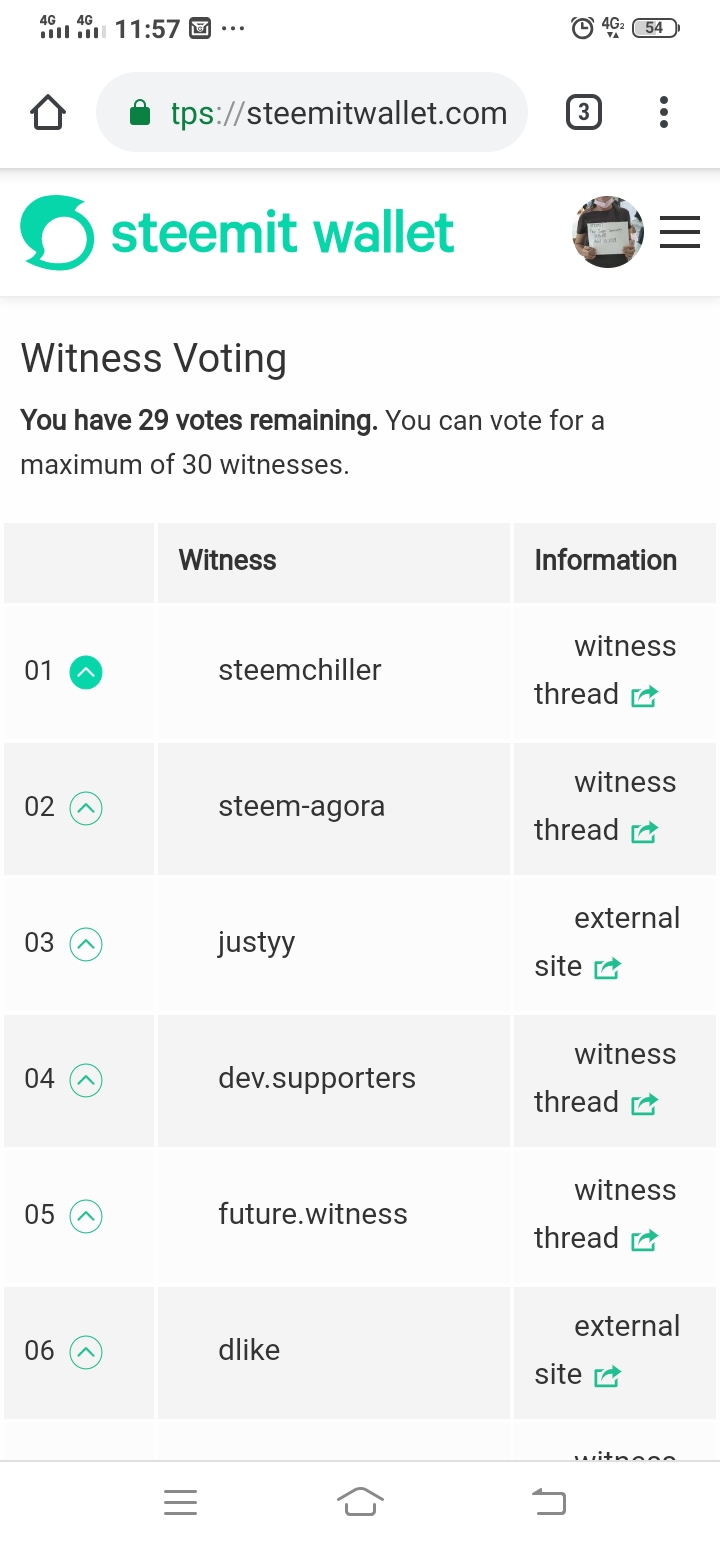This screenshot has height=1544, width=720.
Task: Click the Steemit Wallet logo
Action: [238, 233]
